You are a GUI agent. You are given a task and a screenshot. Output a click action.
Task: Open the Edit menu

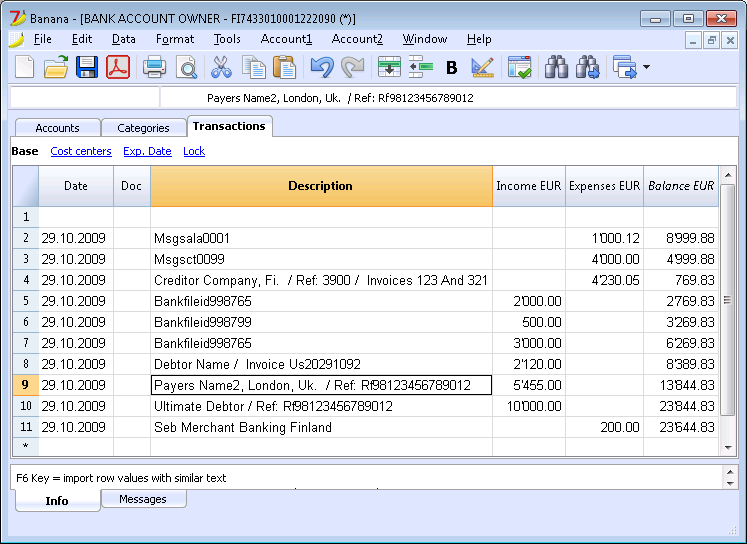[x=81, y=39]
